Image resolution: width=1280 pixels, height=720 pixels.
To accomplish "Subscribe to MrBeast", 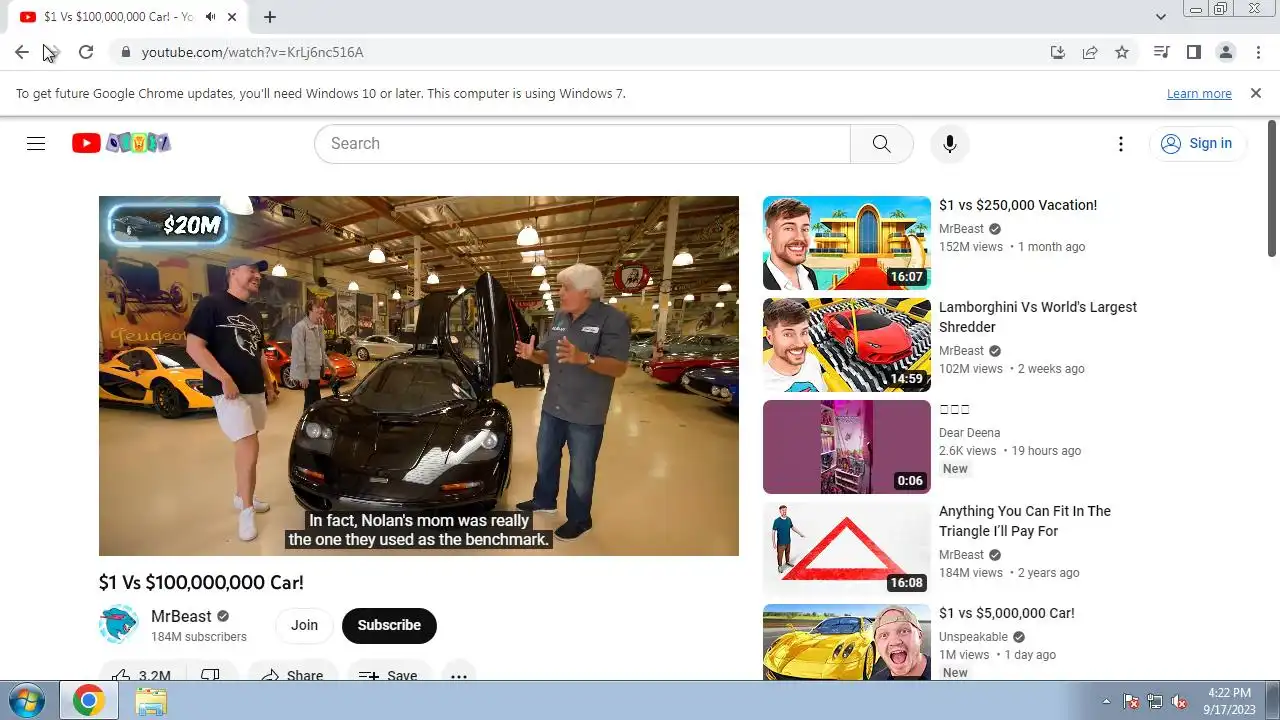I will tap(389, 625).
